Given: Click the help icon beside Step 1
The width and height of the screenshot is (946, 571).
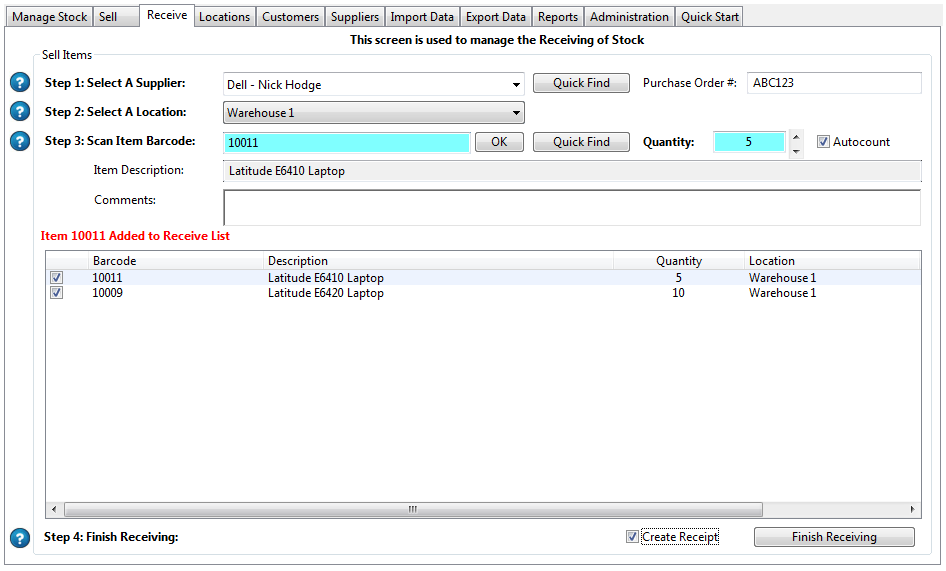Looking at the screenshot, I should tap(20, 83).
